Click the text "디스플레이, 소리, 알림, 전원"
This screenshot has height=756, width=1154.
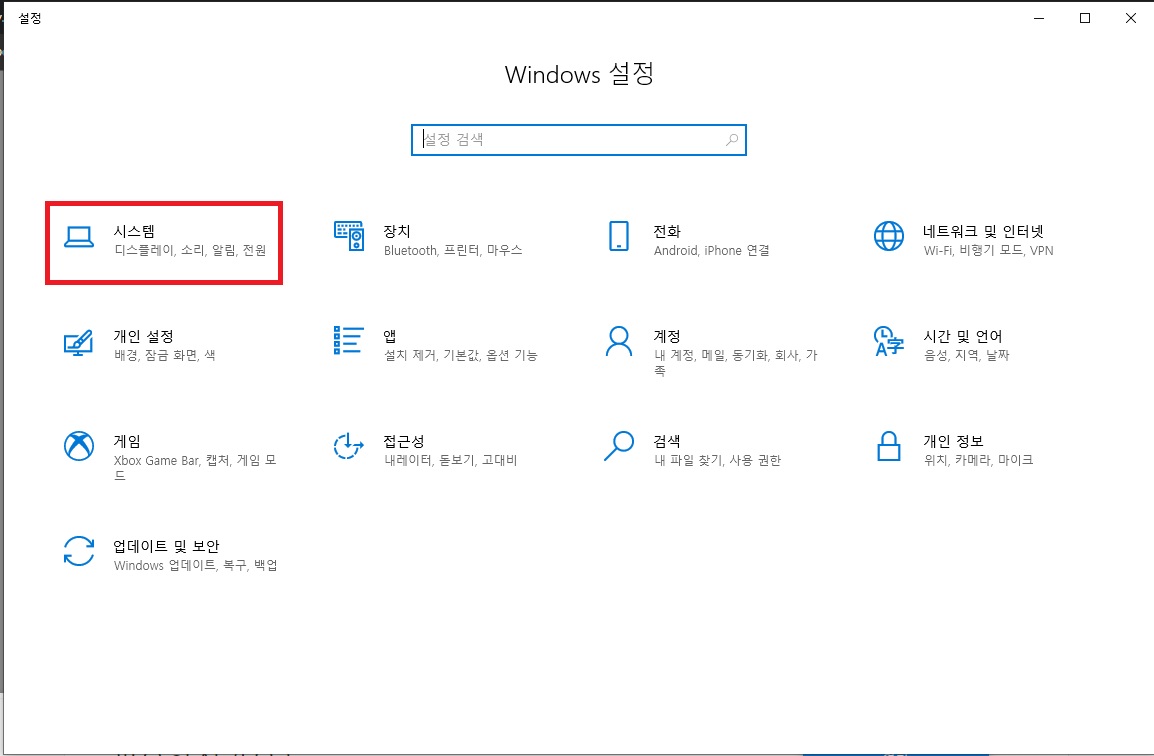point(190,250)
